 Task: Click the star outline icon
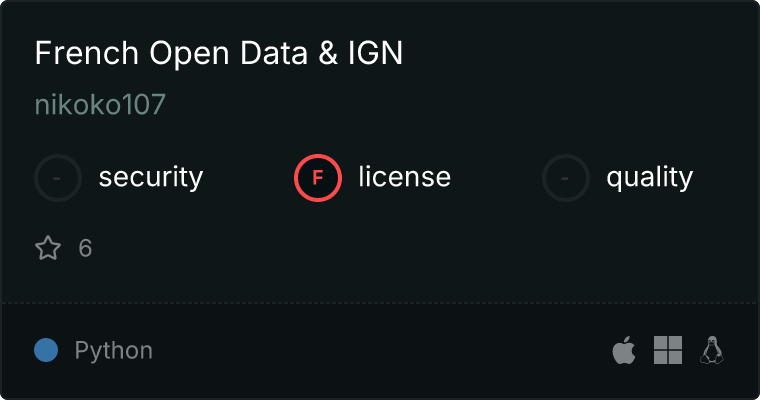pyautogui.click(x=48, y=248)
